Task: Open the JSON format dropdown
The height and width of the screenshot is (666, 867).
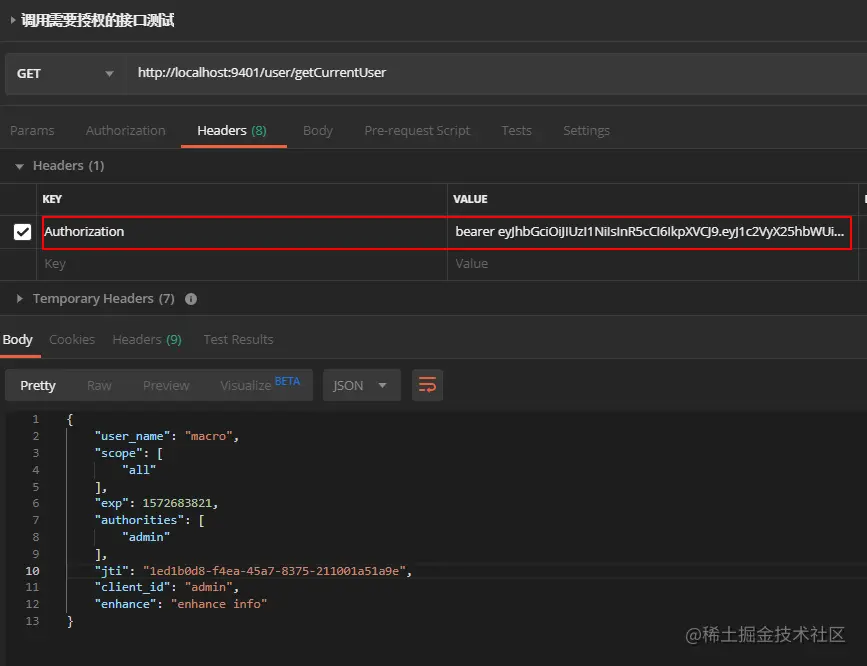Action: tap(362, 386)
